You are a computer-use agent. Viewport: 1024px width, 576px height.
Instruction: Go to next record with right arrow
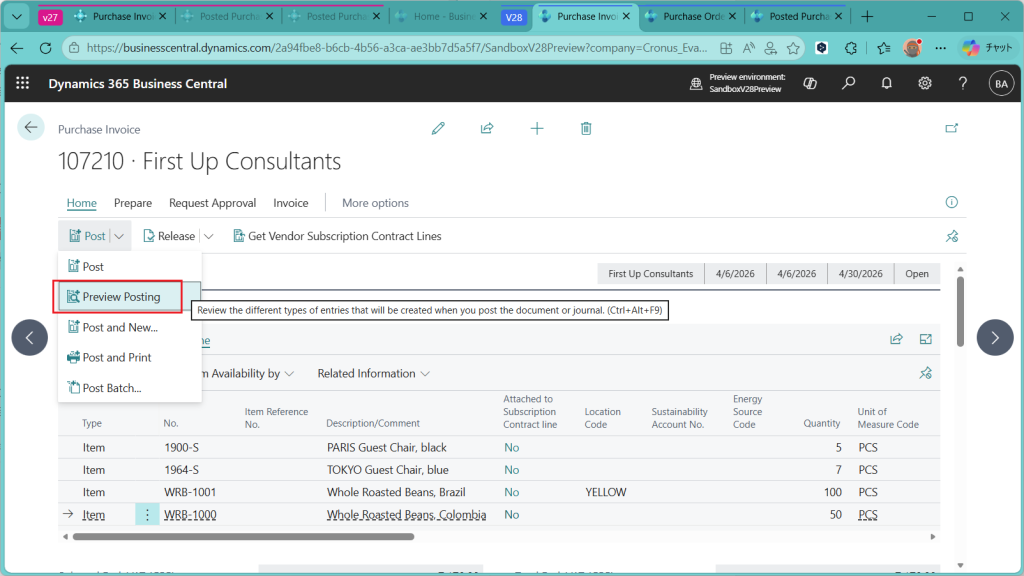point(994,338)
